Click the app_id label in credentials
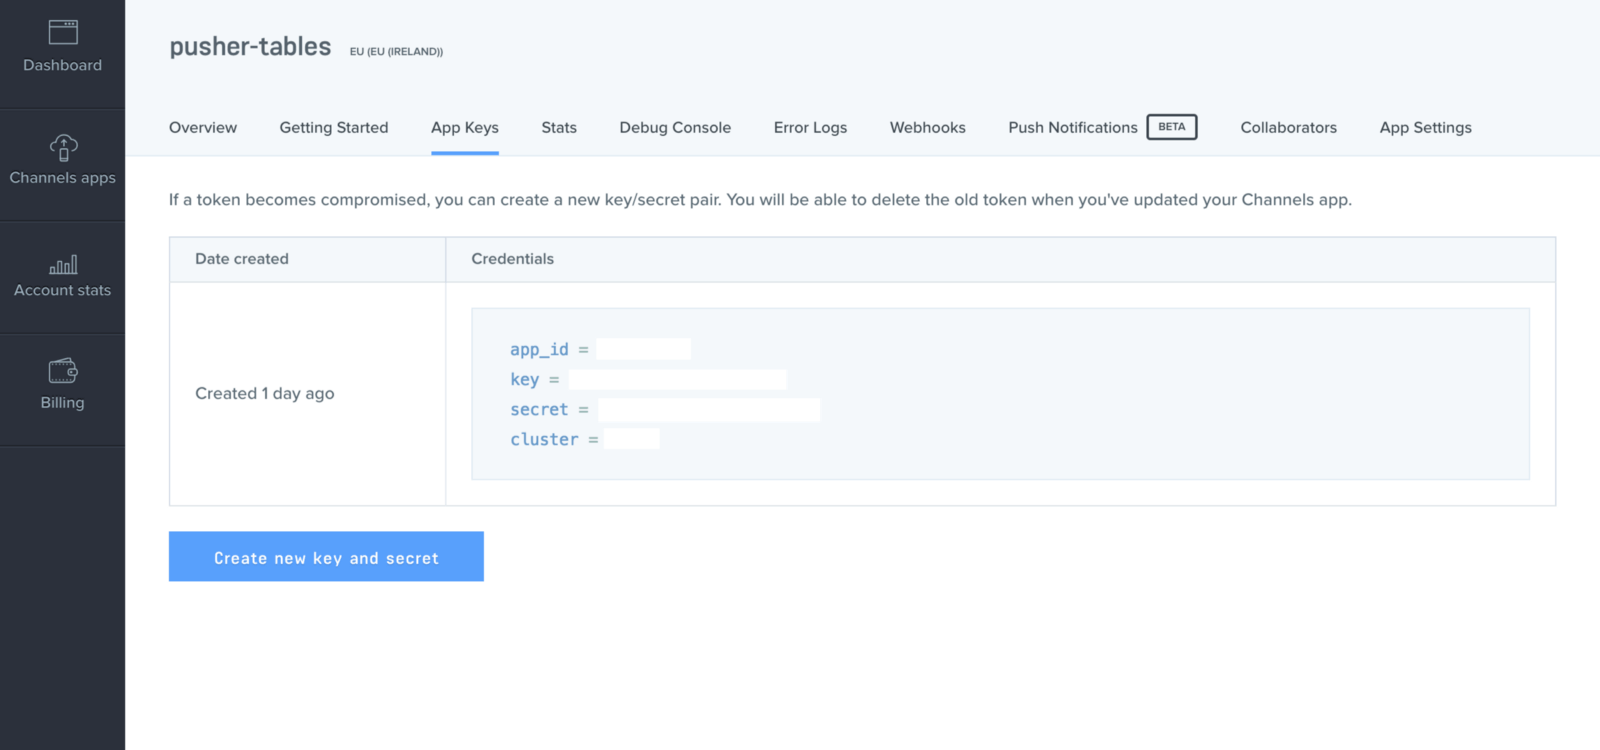Screen dimensions: 1600x750 pyautogui.click(x=539, y=349)
